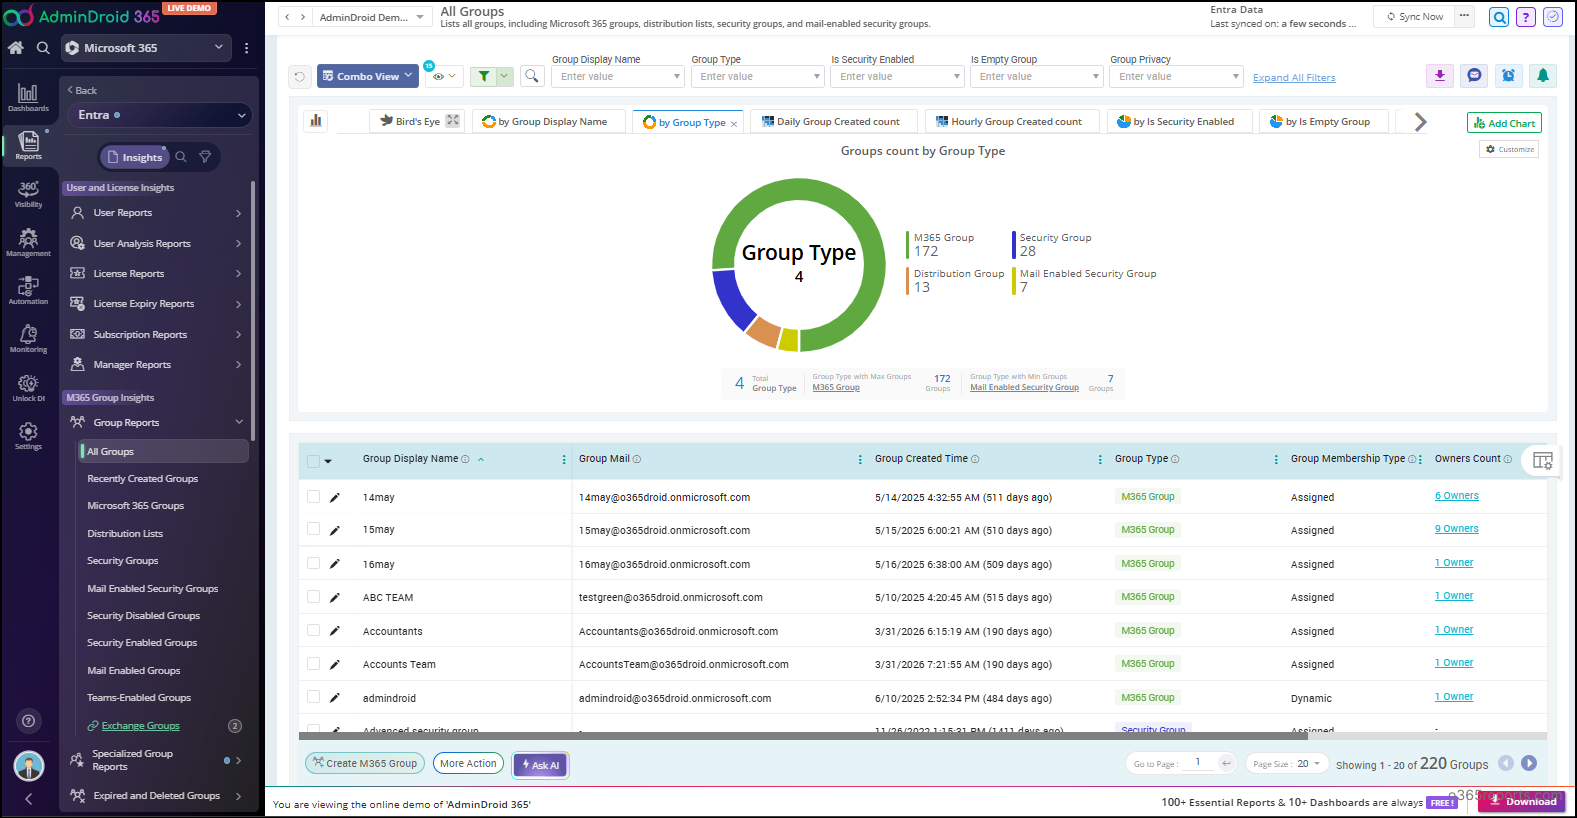1577x818 pixels.
Task: Click the green alert bell icon
Action: click(1543, 75)
